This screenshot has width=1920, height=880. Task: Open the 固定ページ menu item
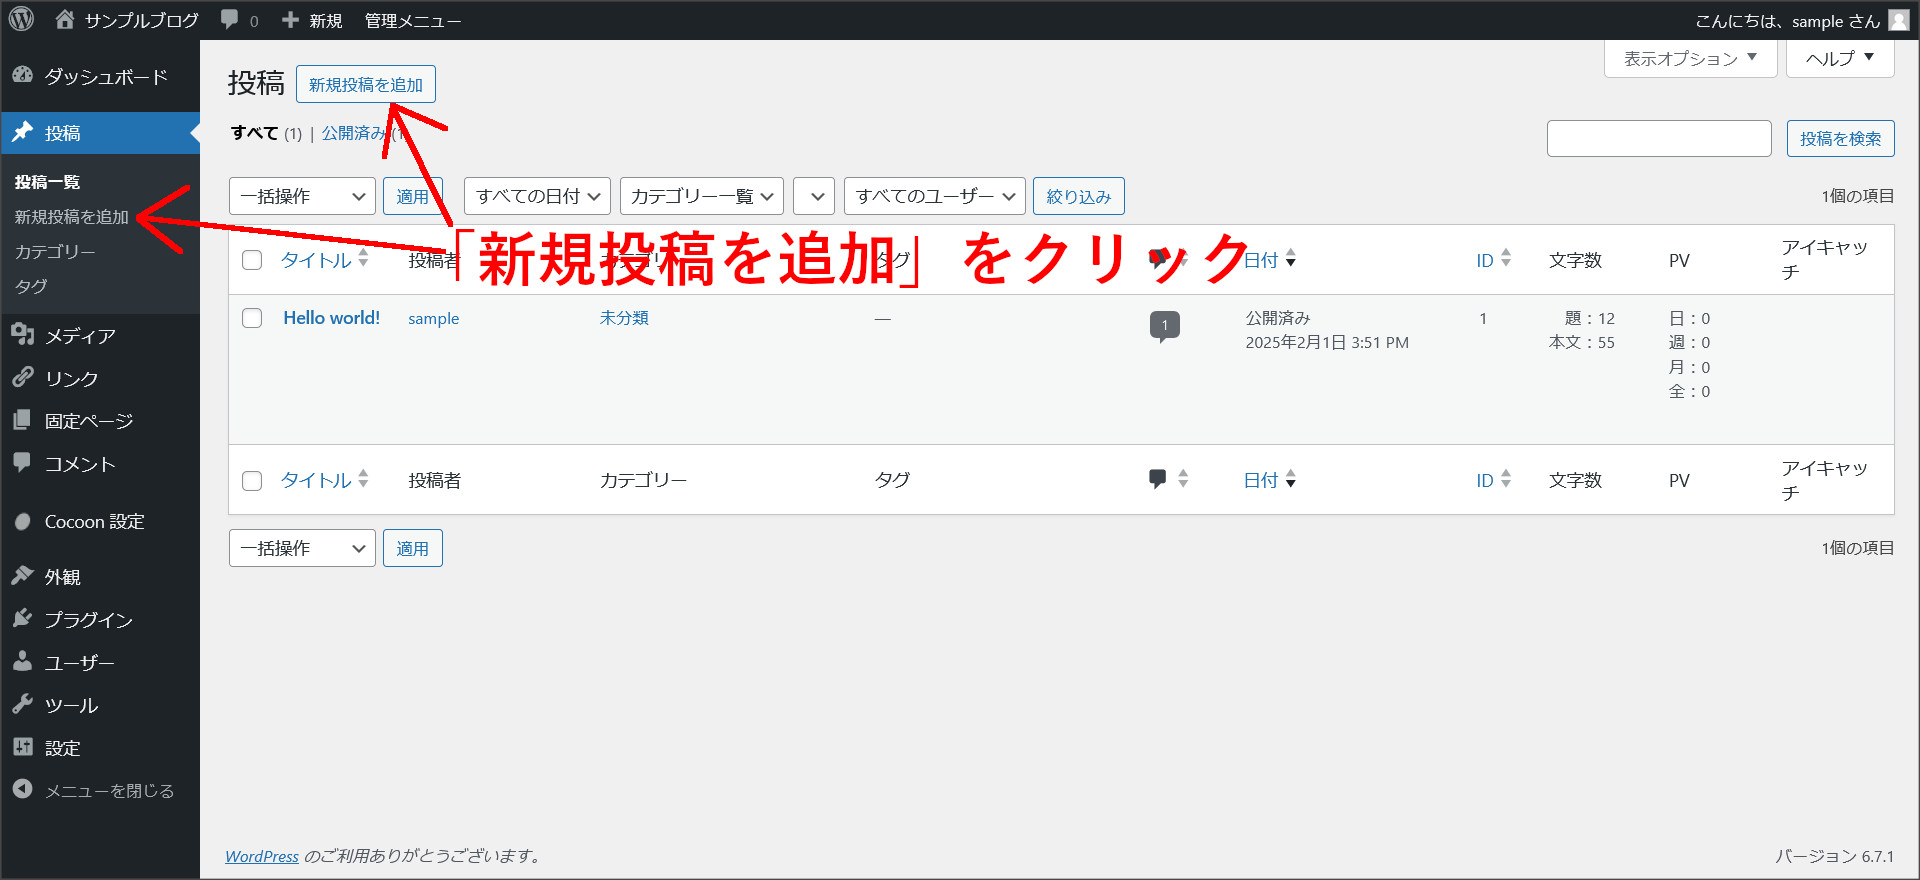click(88, 421)
